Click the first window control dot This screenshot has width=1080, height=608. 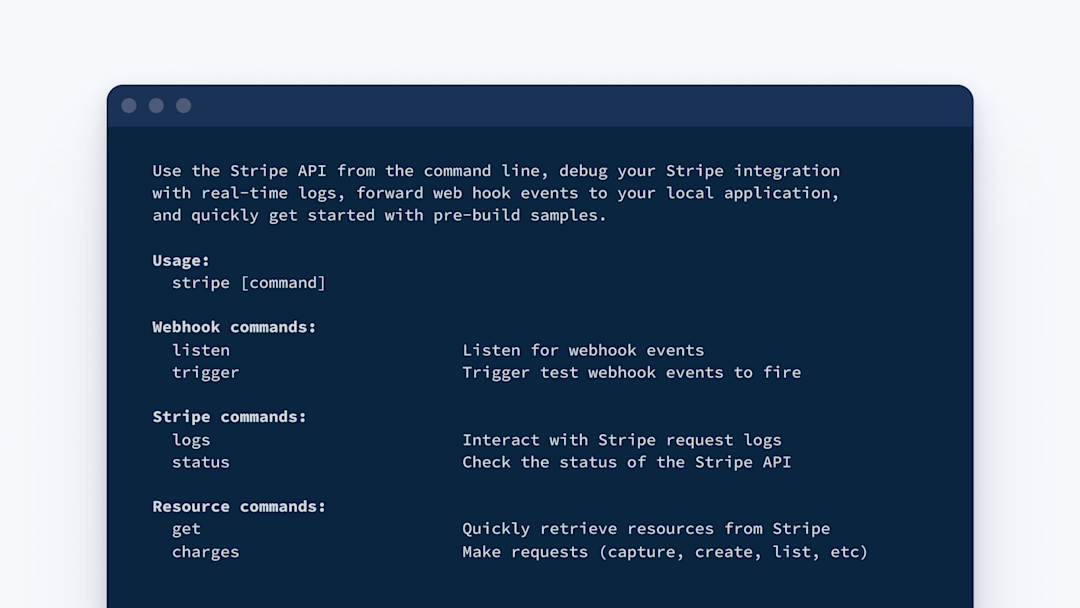129,105
